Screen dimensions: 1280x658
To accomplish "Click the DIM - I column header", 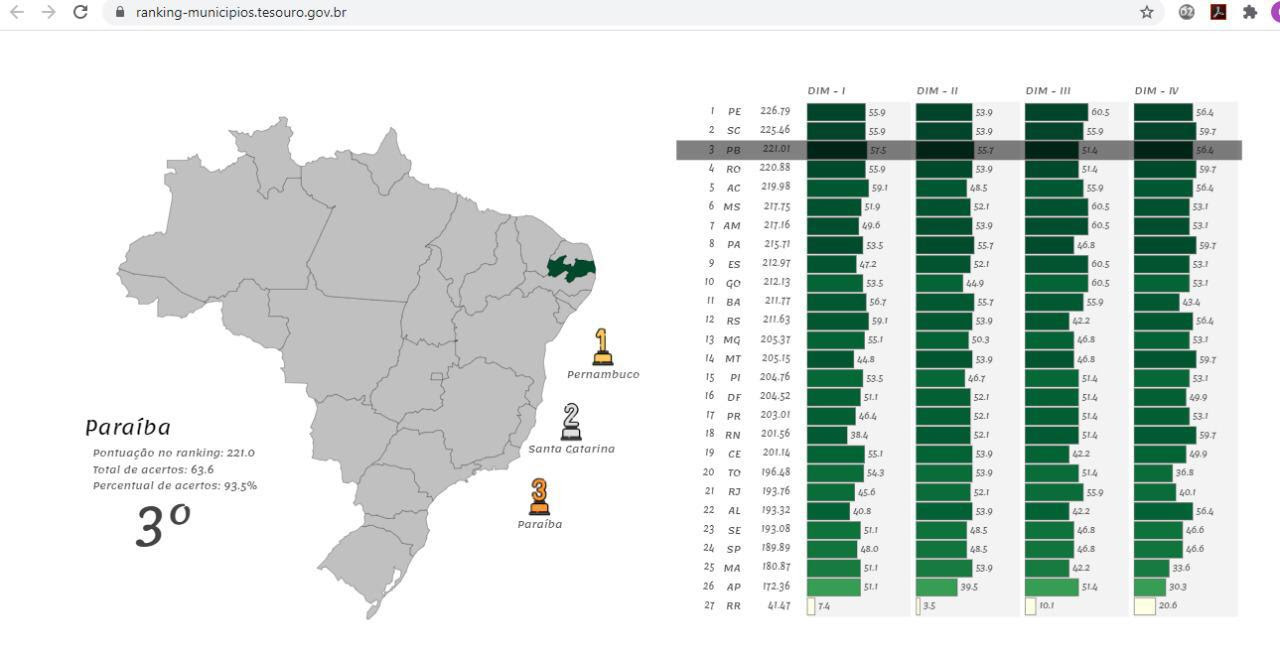I will 826,91.
